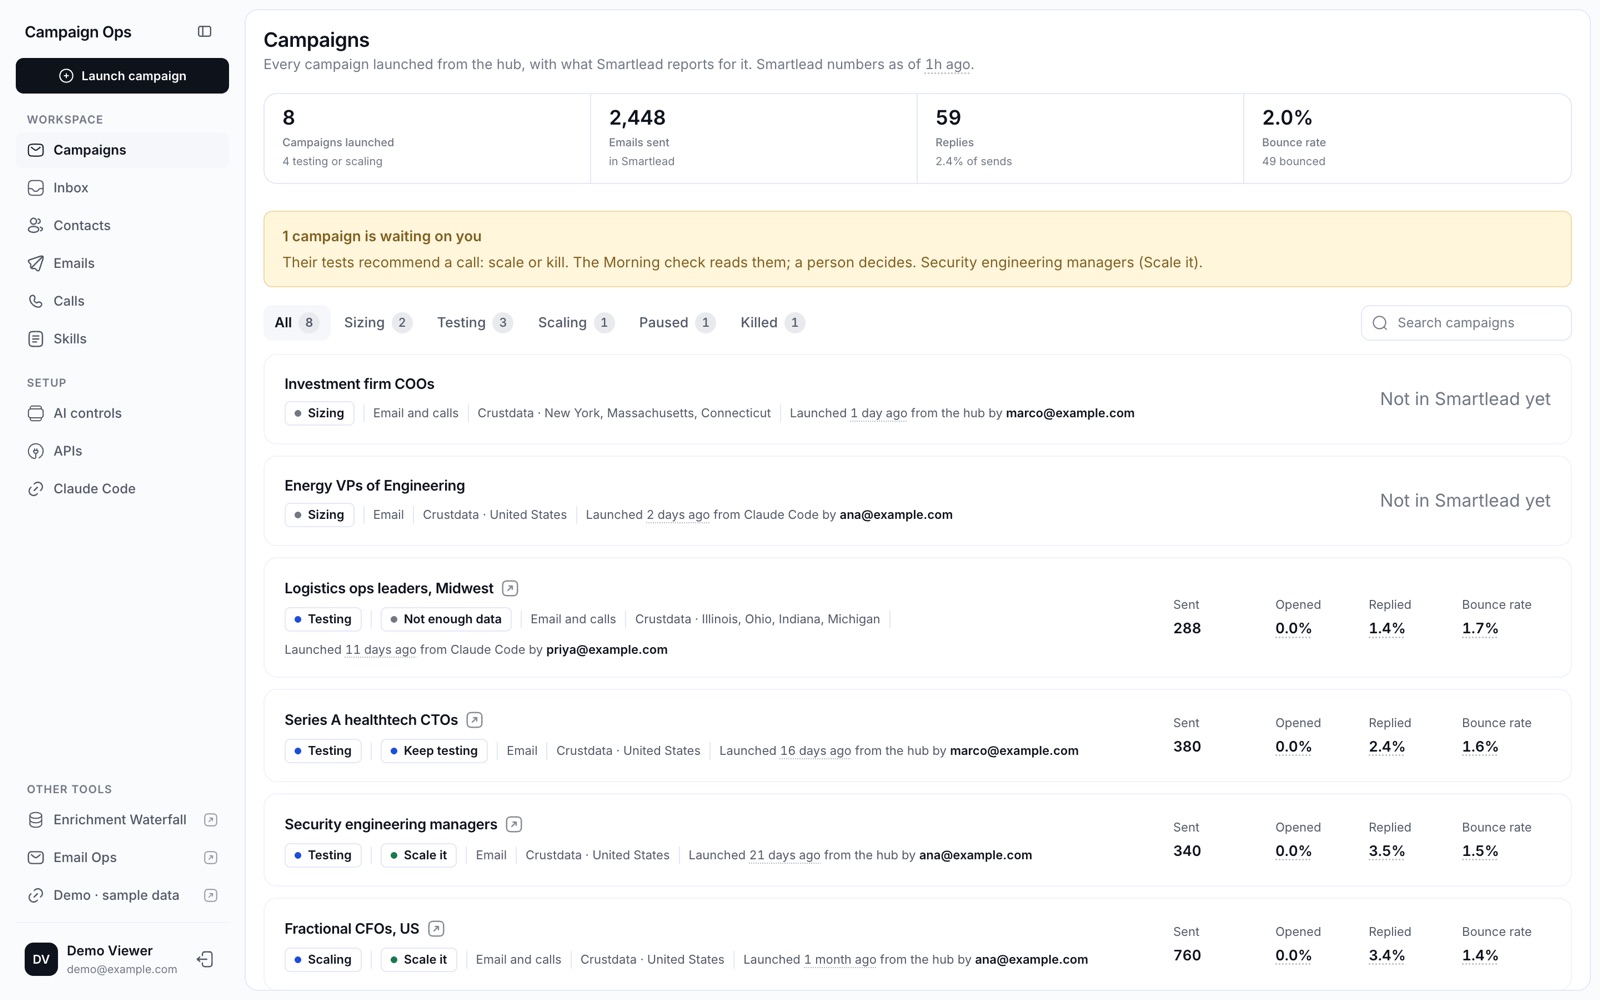Collapse the sidebar with the panel icon

(x=205, y=32)
